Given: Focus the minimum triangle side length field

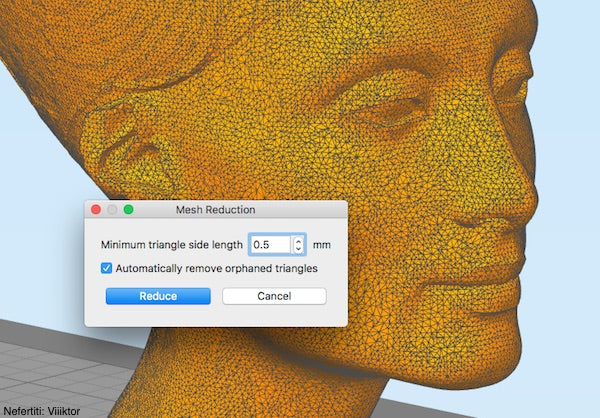Looking at the screenshot, I should click(x=269, y=244).
